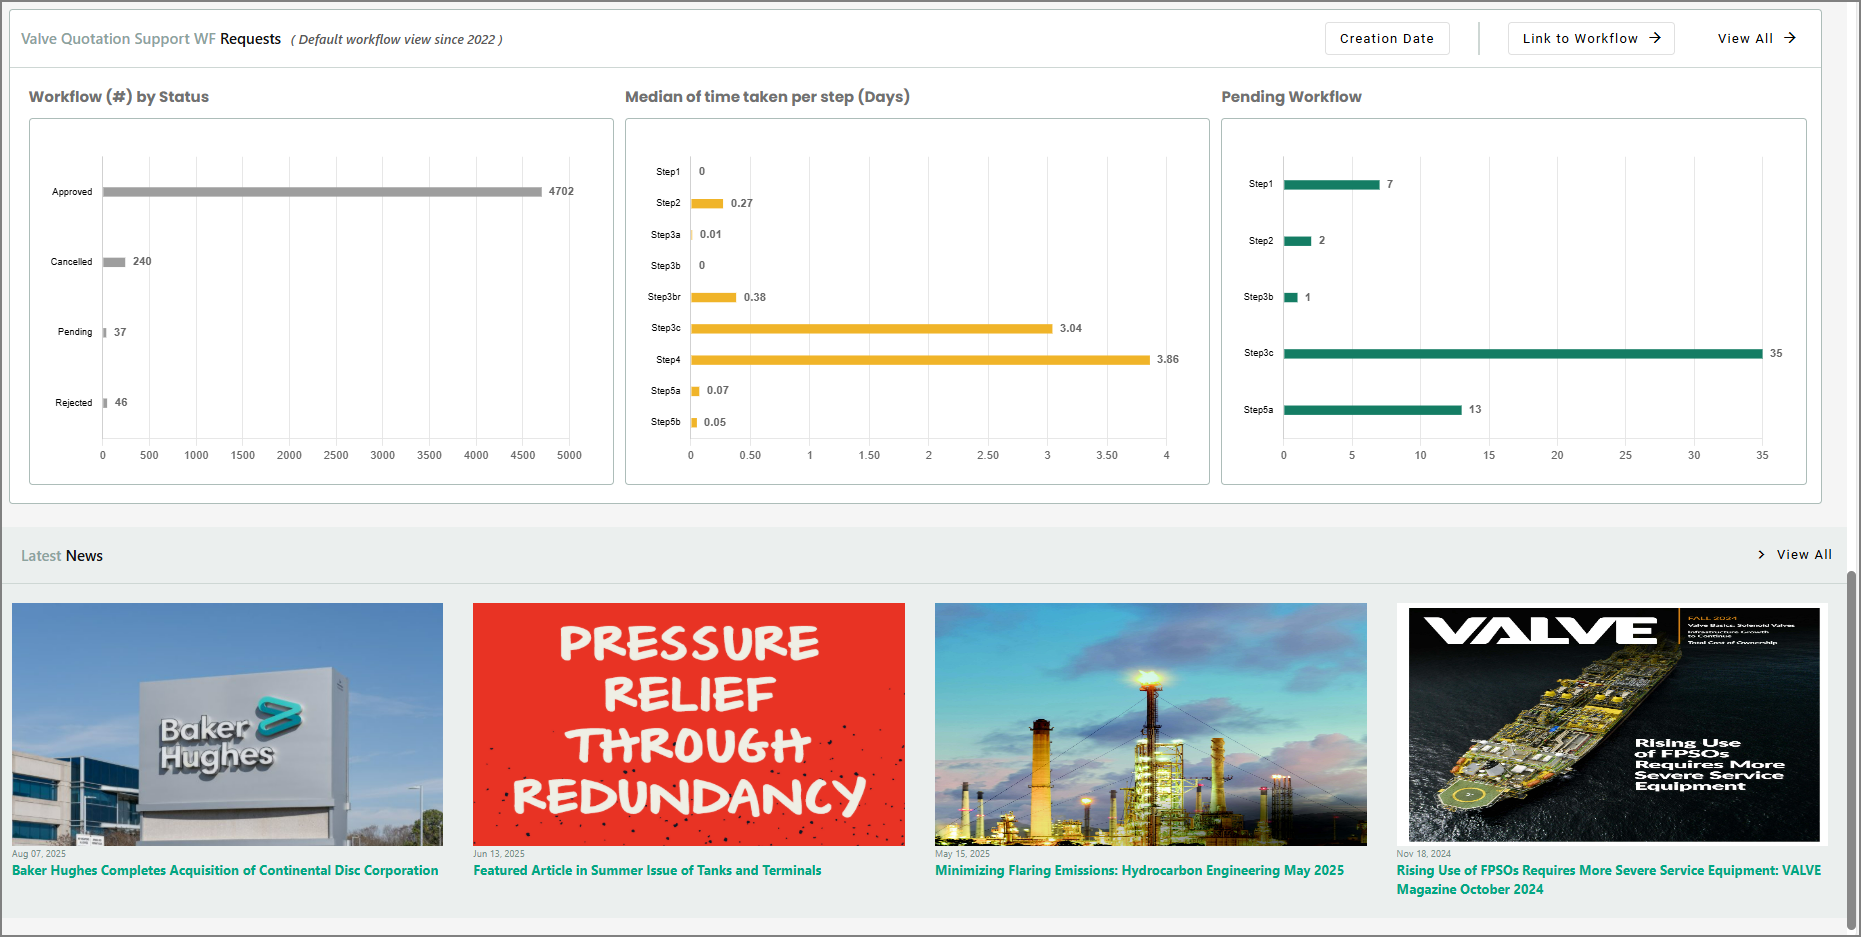1861x937 pixels.
Task: Click the page vertical scrollbar
Action: (x=1851, y=750)
